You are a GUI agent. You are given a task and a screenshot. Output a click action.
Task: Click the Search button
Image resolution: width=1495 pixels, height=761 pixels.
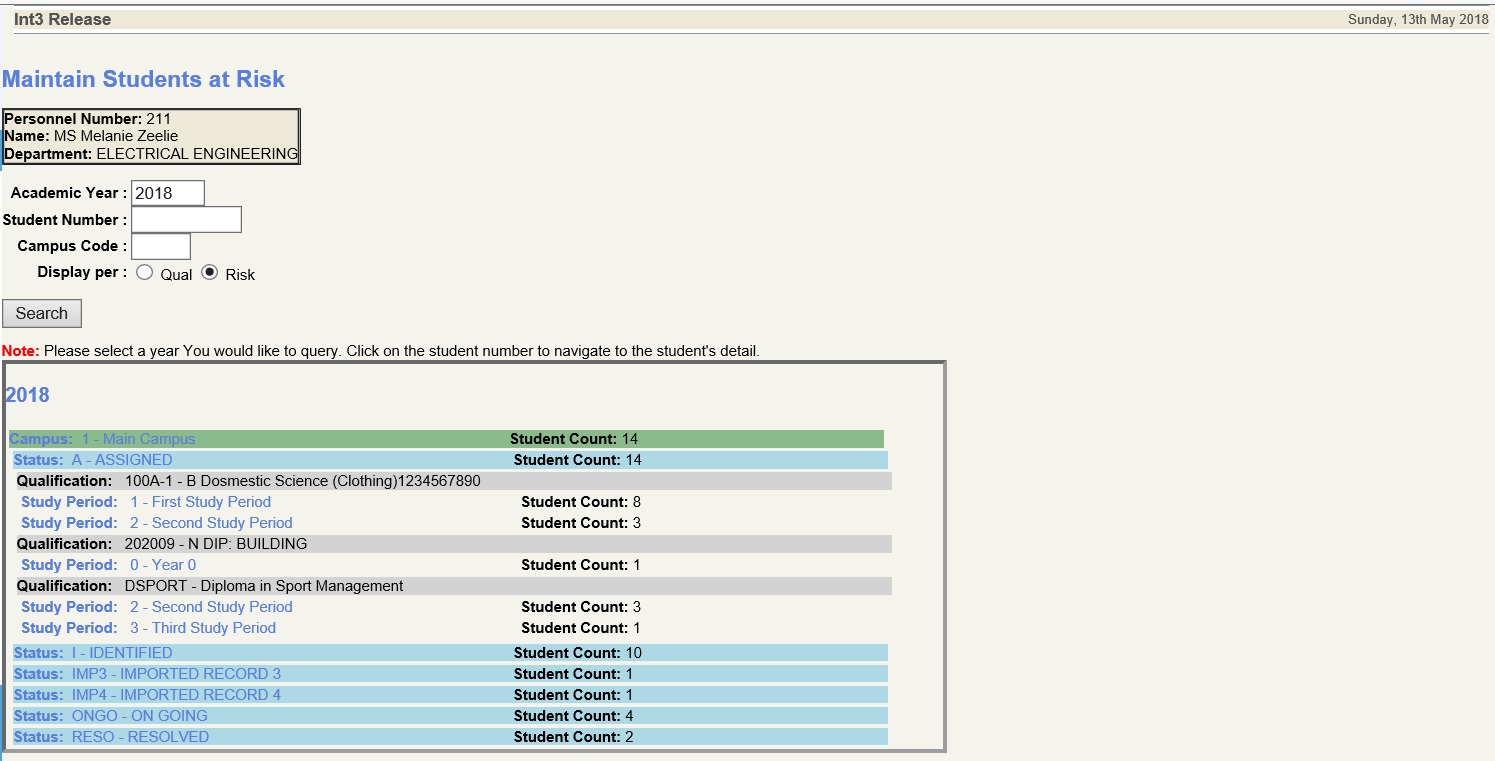[41, 313]
